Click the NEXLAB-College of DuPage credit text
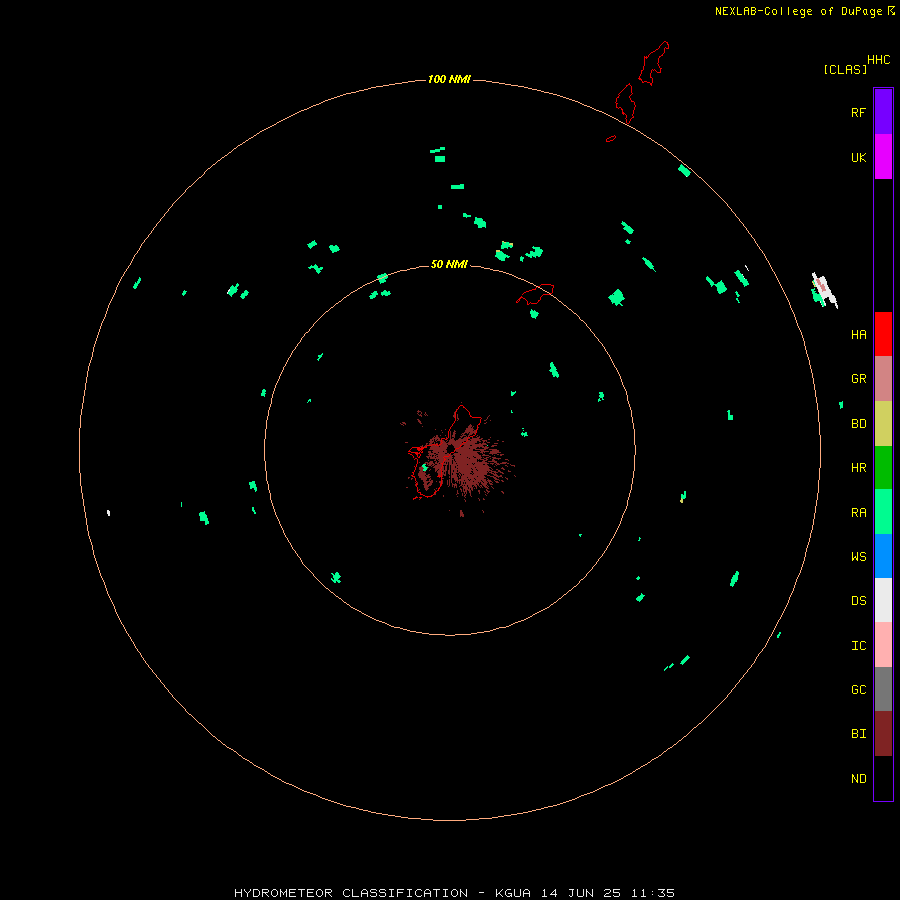 [798, 11]
